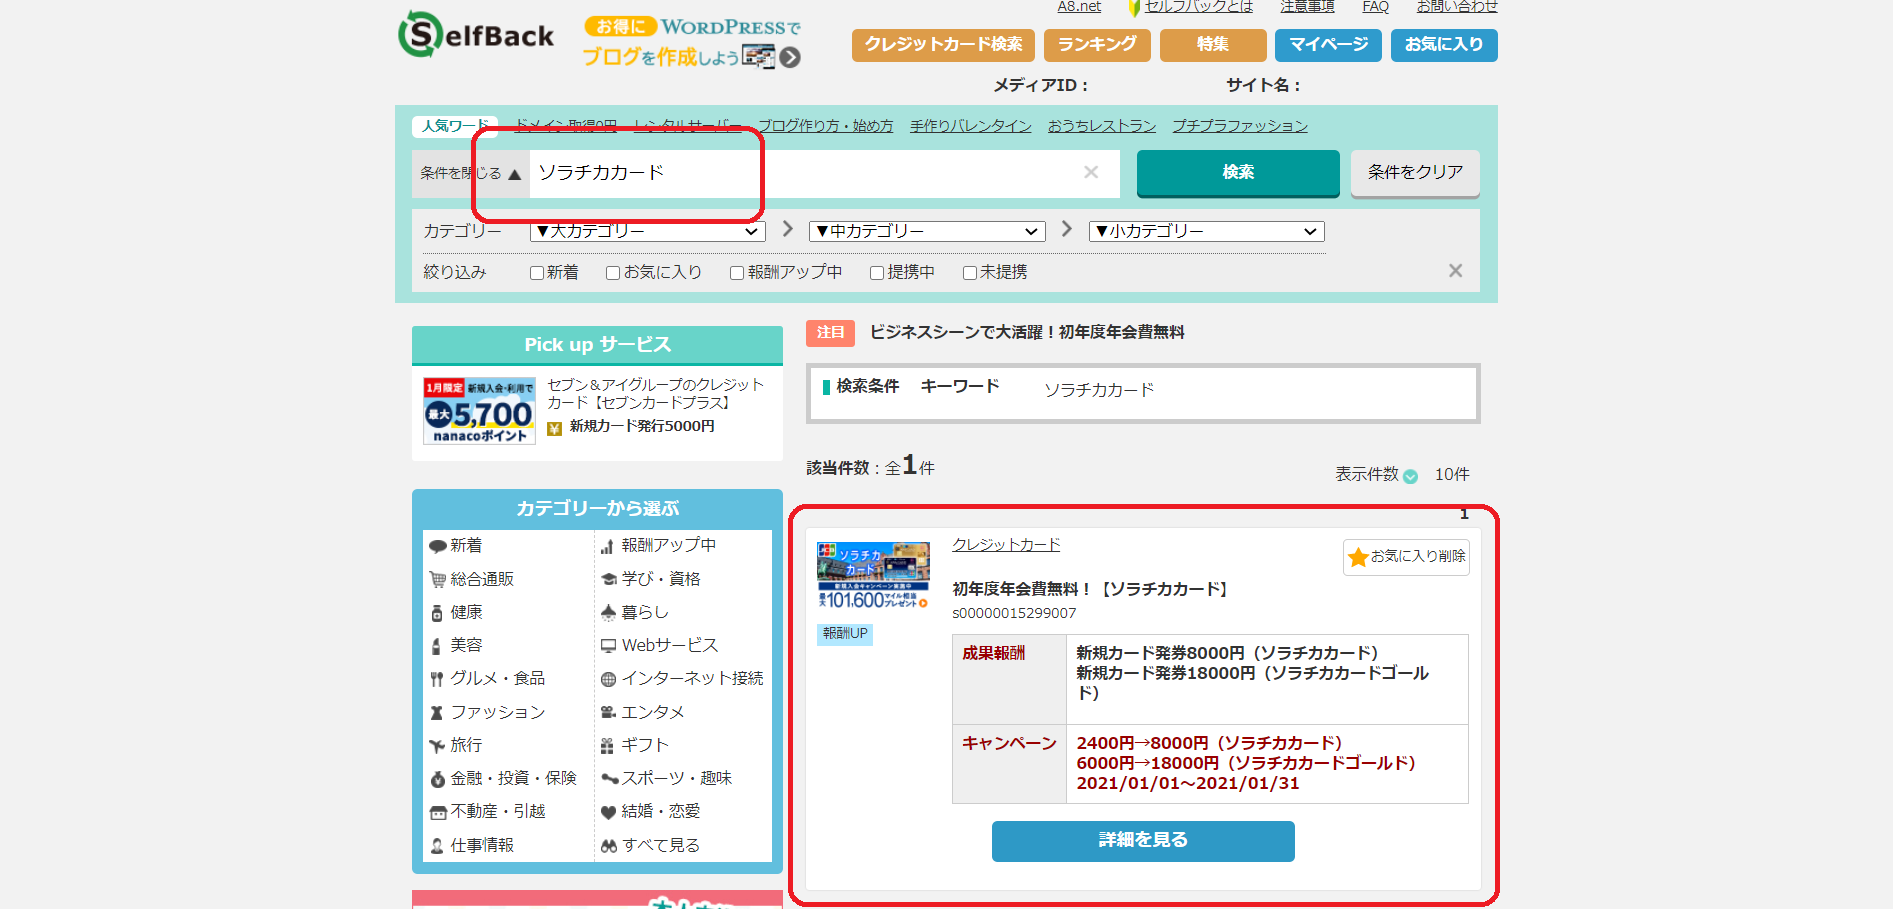Image resolution: width=1893 pixels, height=909 pixels.
Task: Clear the search keyword with the X icon
Action: click(1091, 172)
